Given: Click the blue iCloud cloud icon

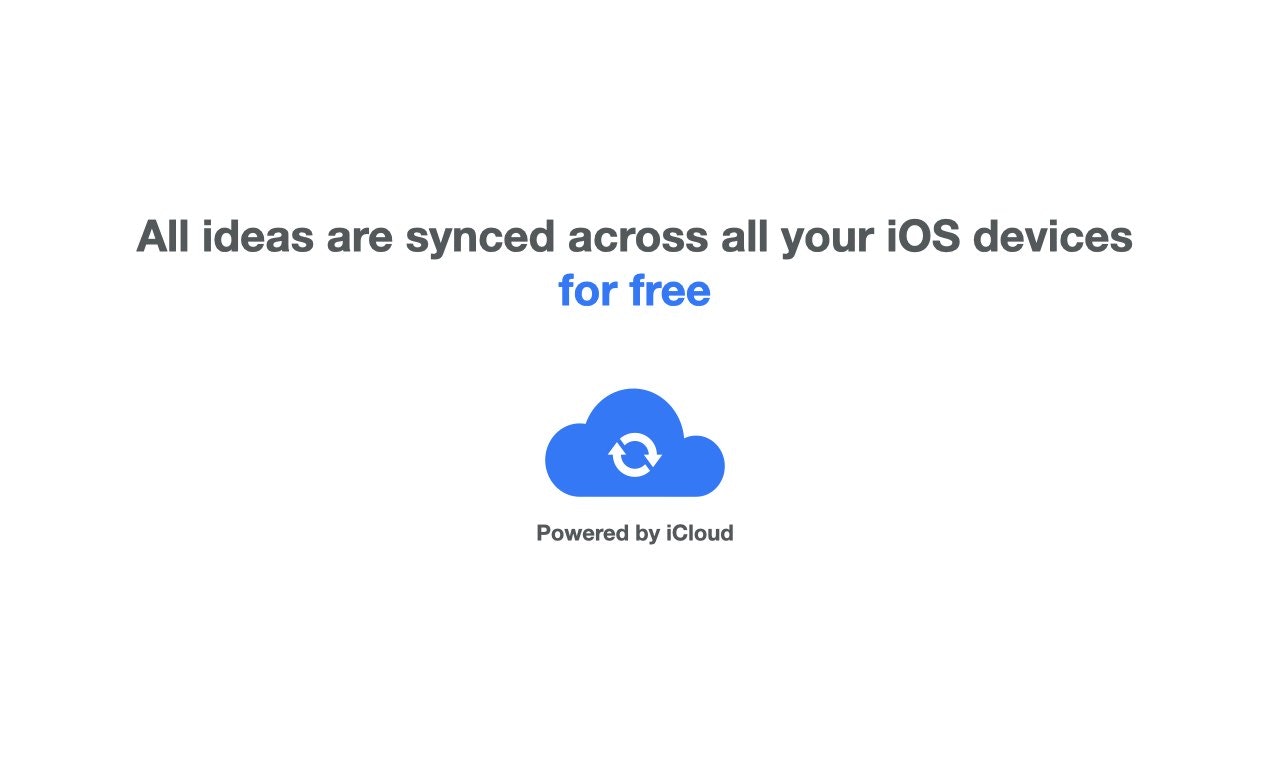Looking at the screenshot, I should [634, 442].
